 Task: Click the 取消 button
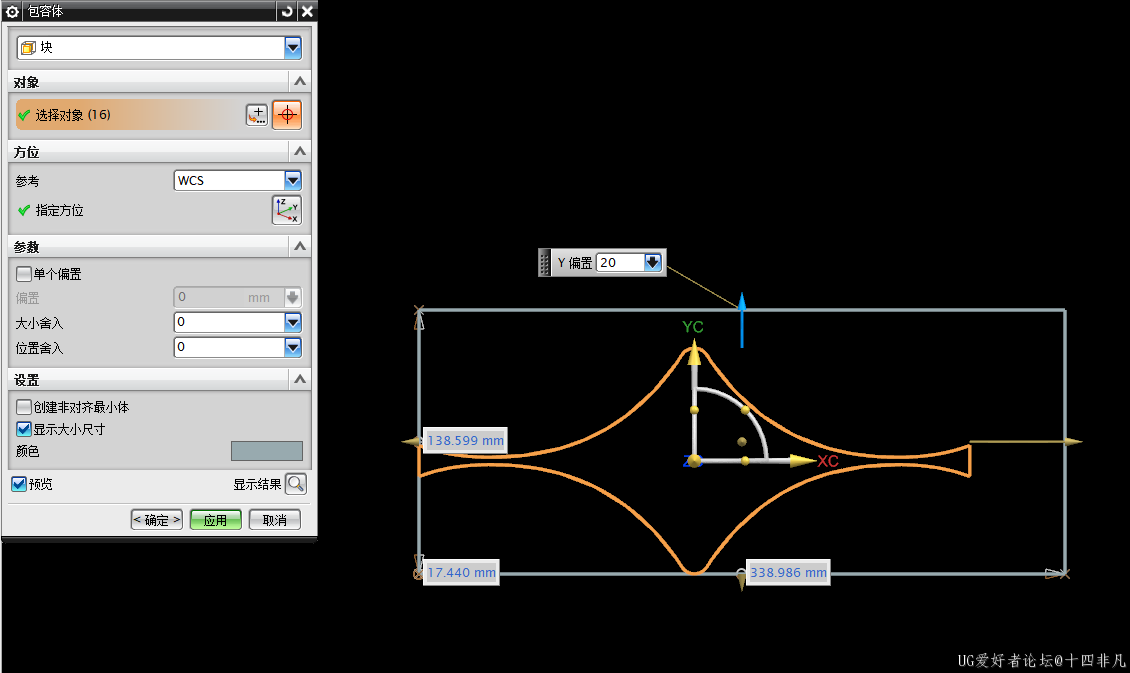(275, 520)
